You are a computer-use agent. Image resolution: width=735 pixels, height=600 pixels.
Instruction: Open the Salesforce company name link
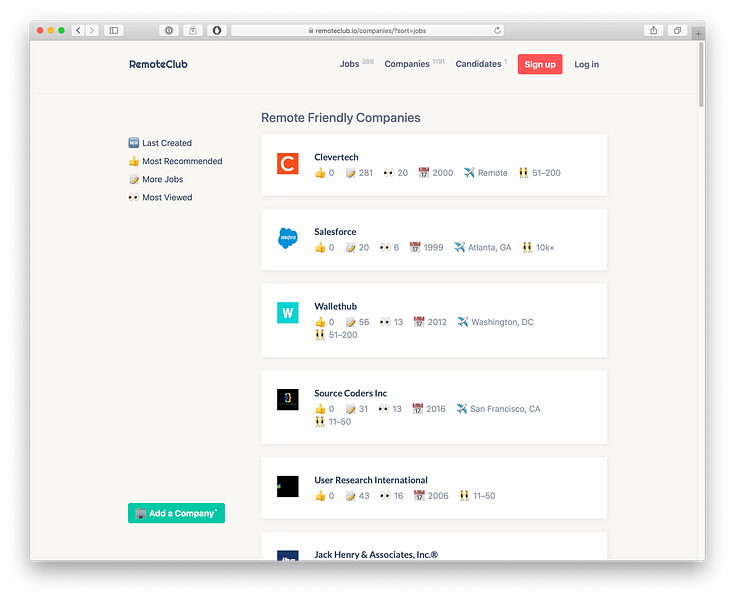pos(335,232)
